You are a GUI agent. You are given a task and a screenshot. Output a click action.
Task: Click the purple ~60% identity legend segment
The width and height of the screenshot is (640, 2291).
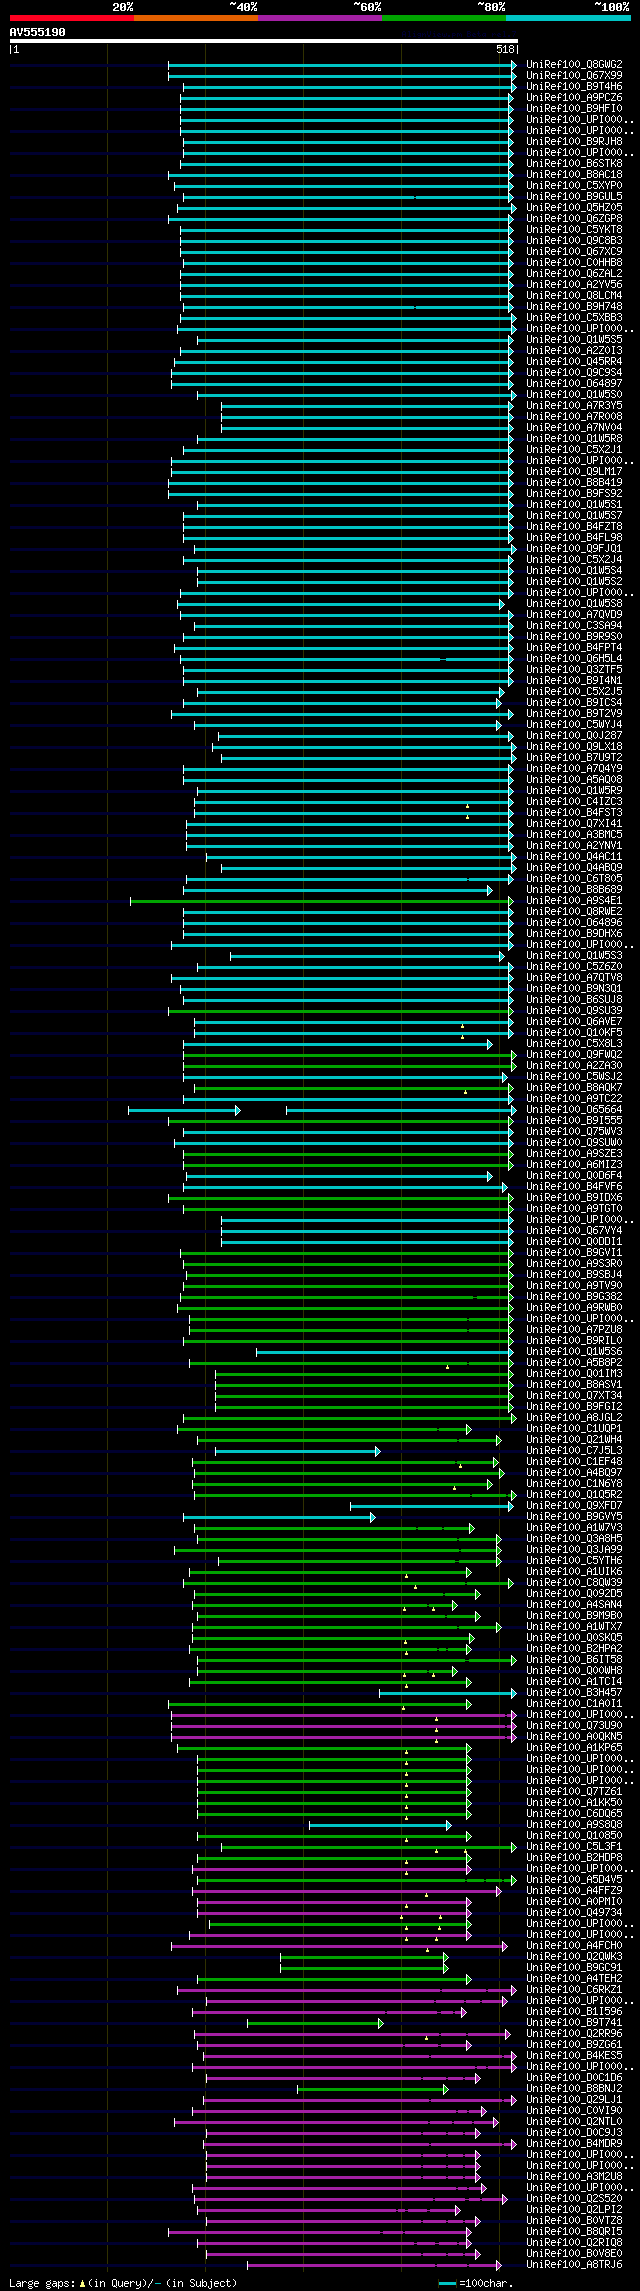(319, 18)
